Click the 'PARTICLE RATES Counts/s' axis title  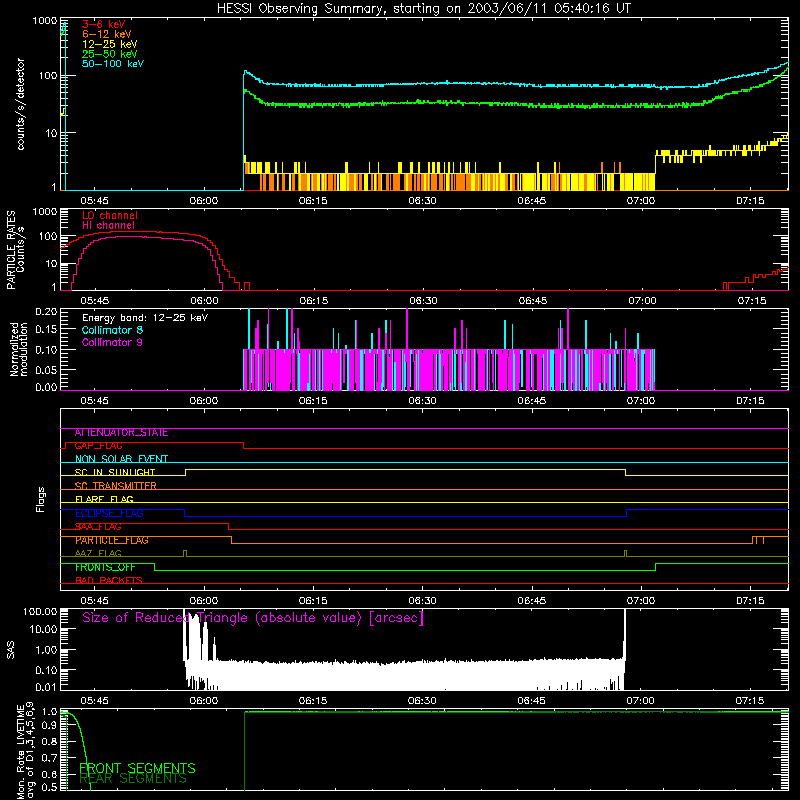[x=15, y=250]
